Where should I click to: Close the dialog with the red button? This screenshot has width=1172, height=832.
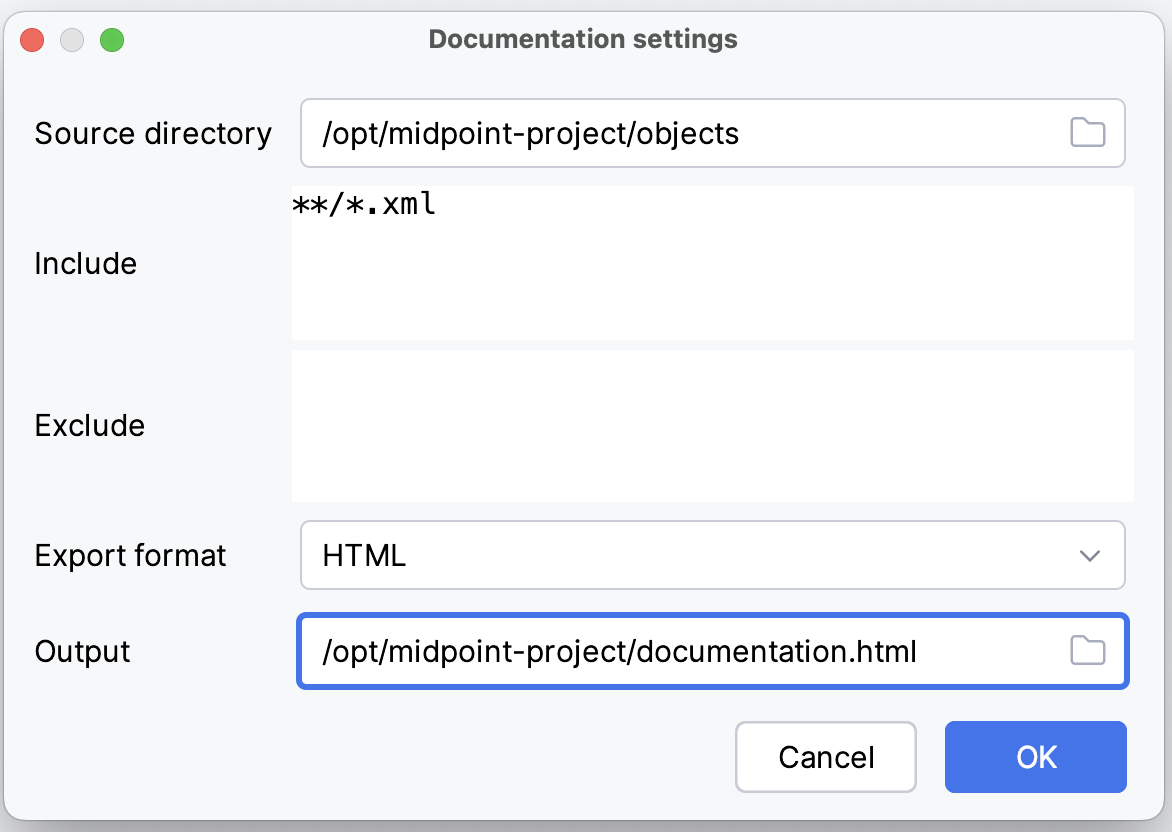(x=31, y=40)
